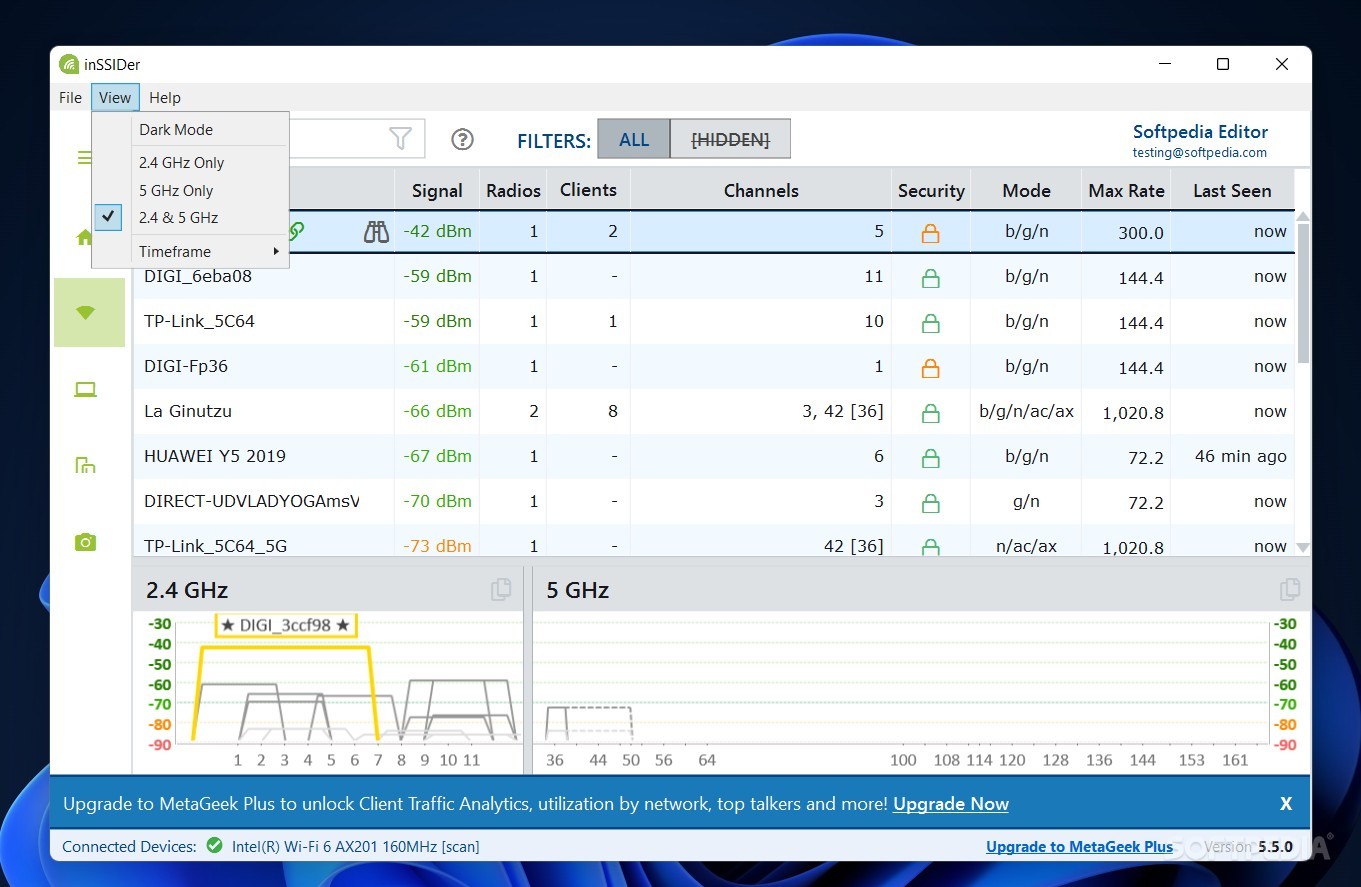The height and width of the screenshot is (887, 1361).
Task: Sort by the Last Seen column header
Action: 1232,190
